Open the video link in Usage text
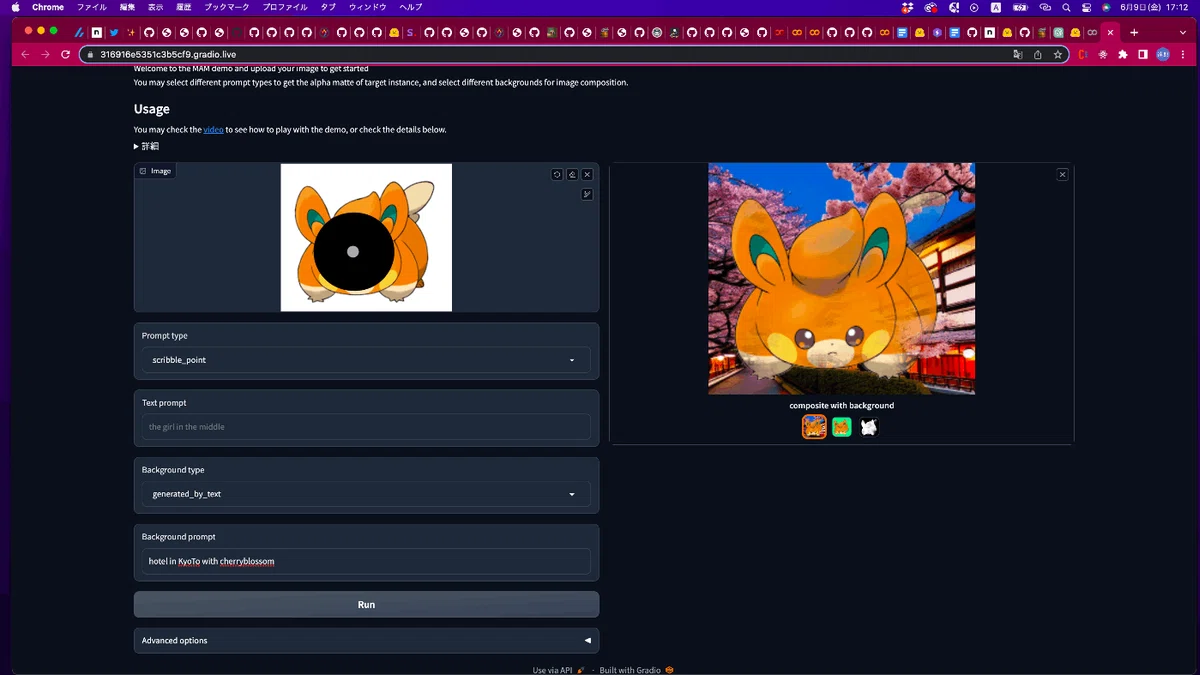Screen dimensions: 1200x675 tap(214, 130)
